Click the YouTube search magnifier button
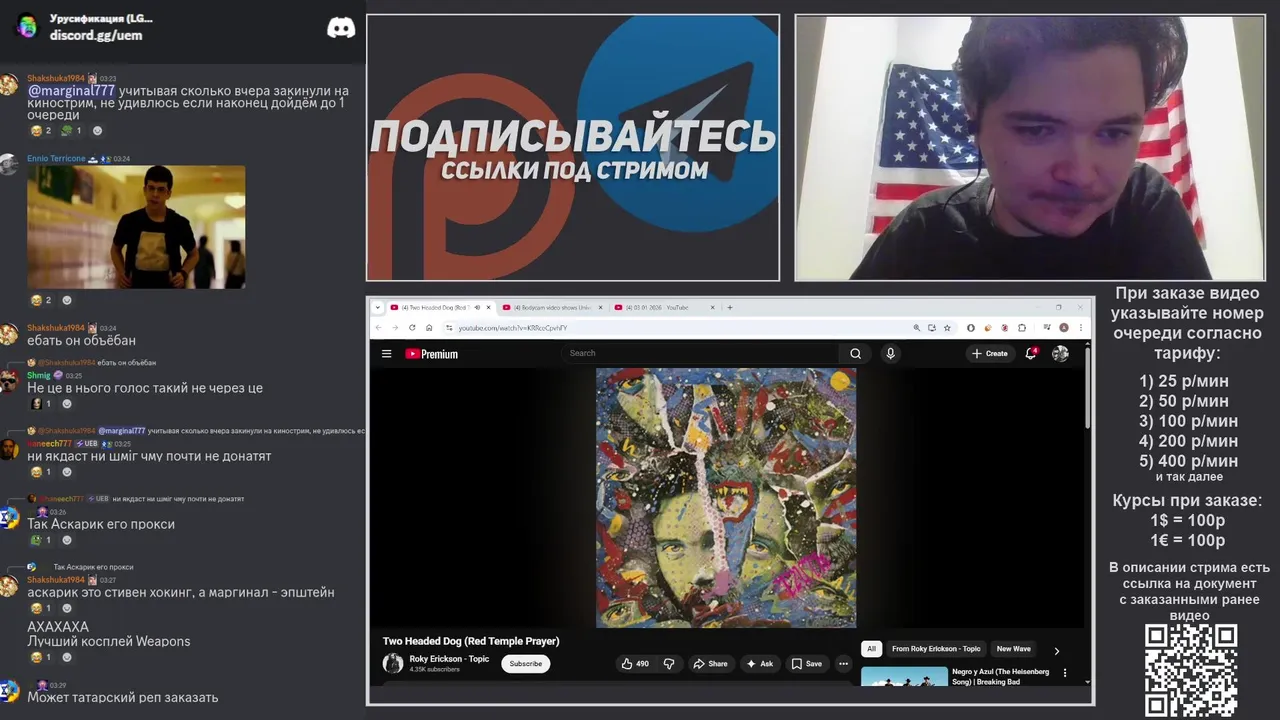 click(x=855, y=353)
